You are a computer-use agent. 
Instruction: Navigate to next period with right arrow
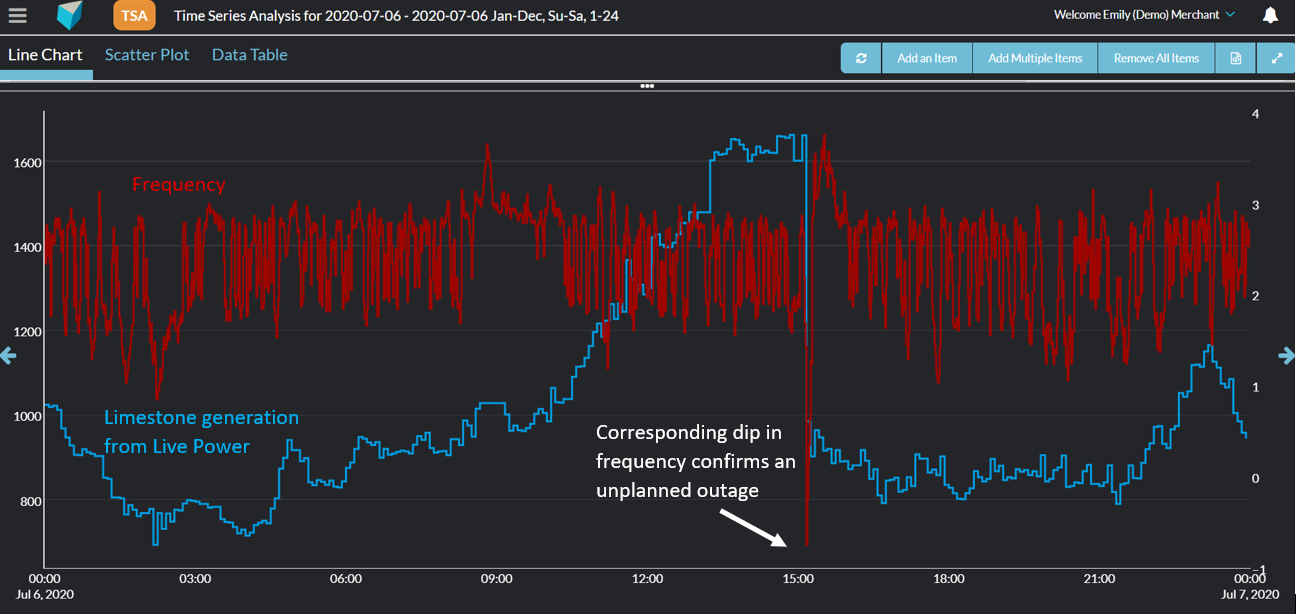tap(1287, 355)
